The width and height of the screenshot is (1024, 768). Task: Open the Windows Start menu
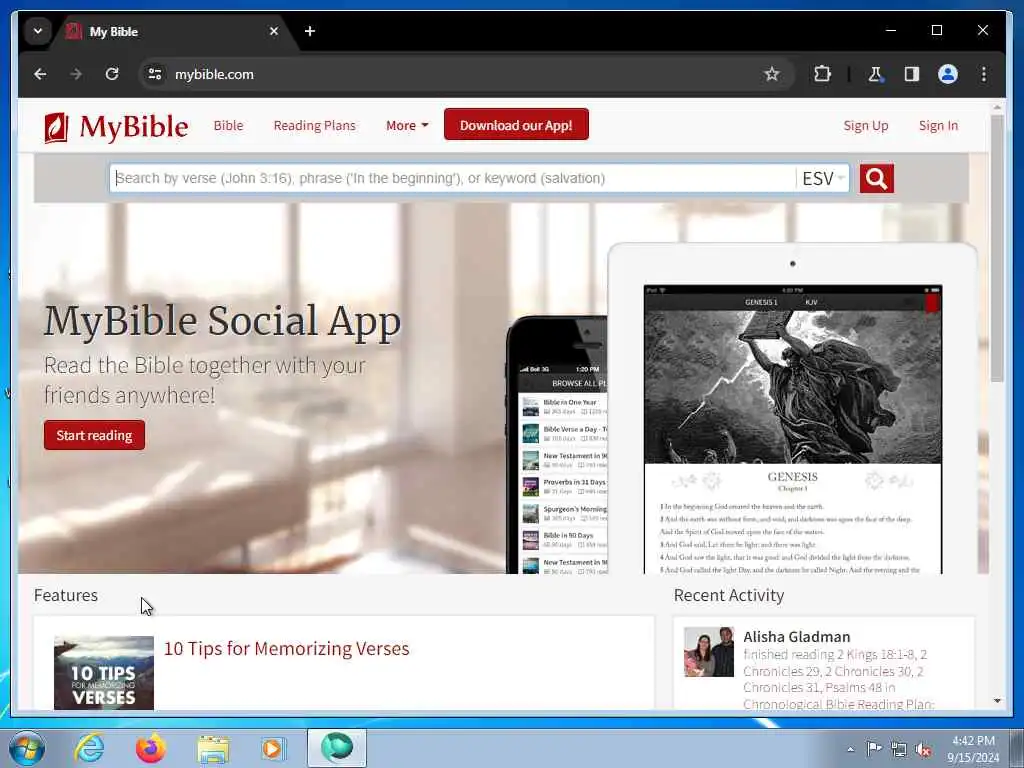[x=27, y=748]
